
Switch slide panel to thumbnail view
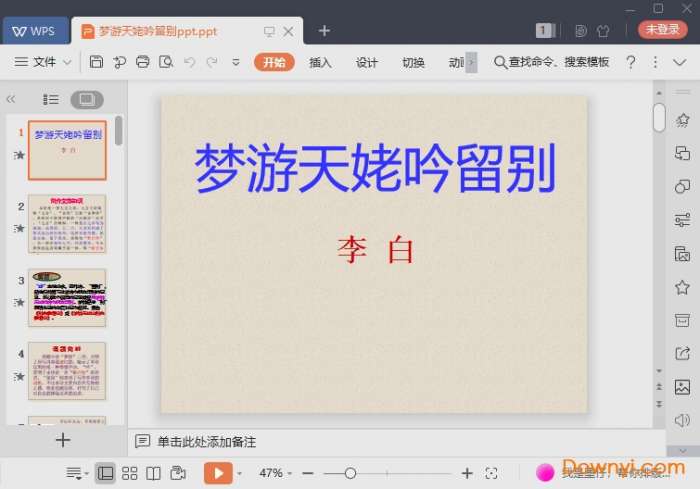[87, 99]
